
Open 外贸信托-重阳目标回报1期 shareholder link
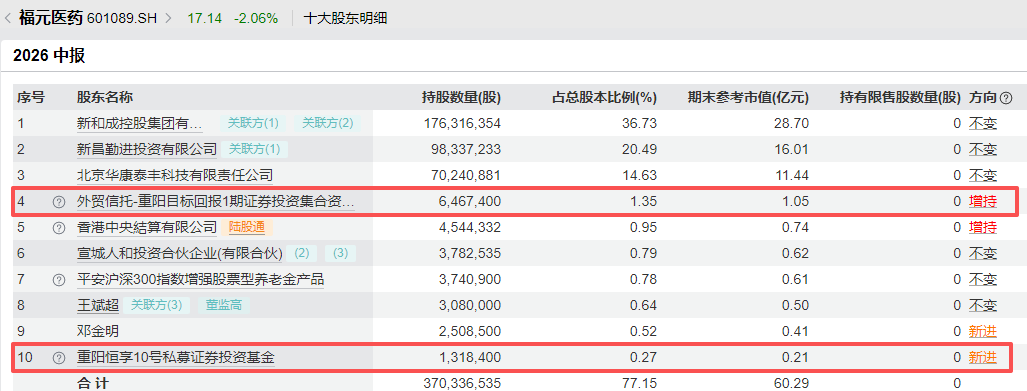point(216,202)
